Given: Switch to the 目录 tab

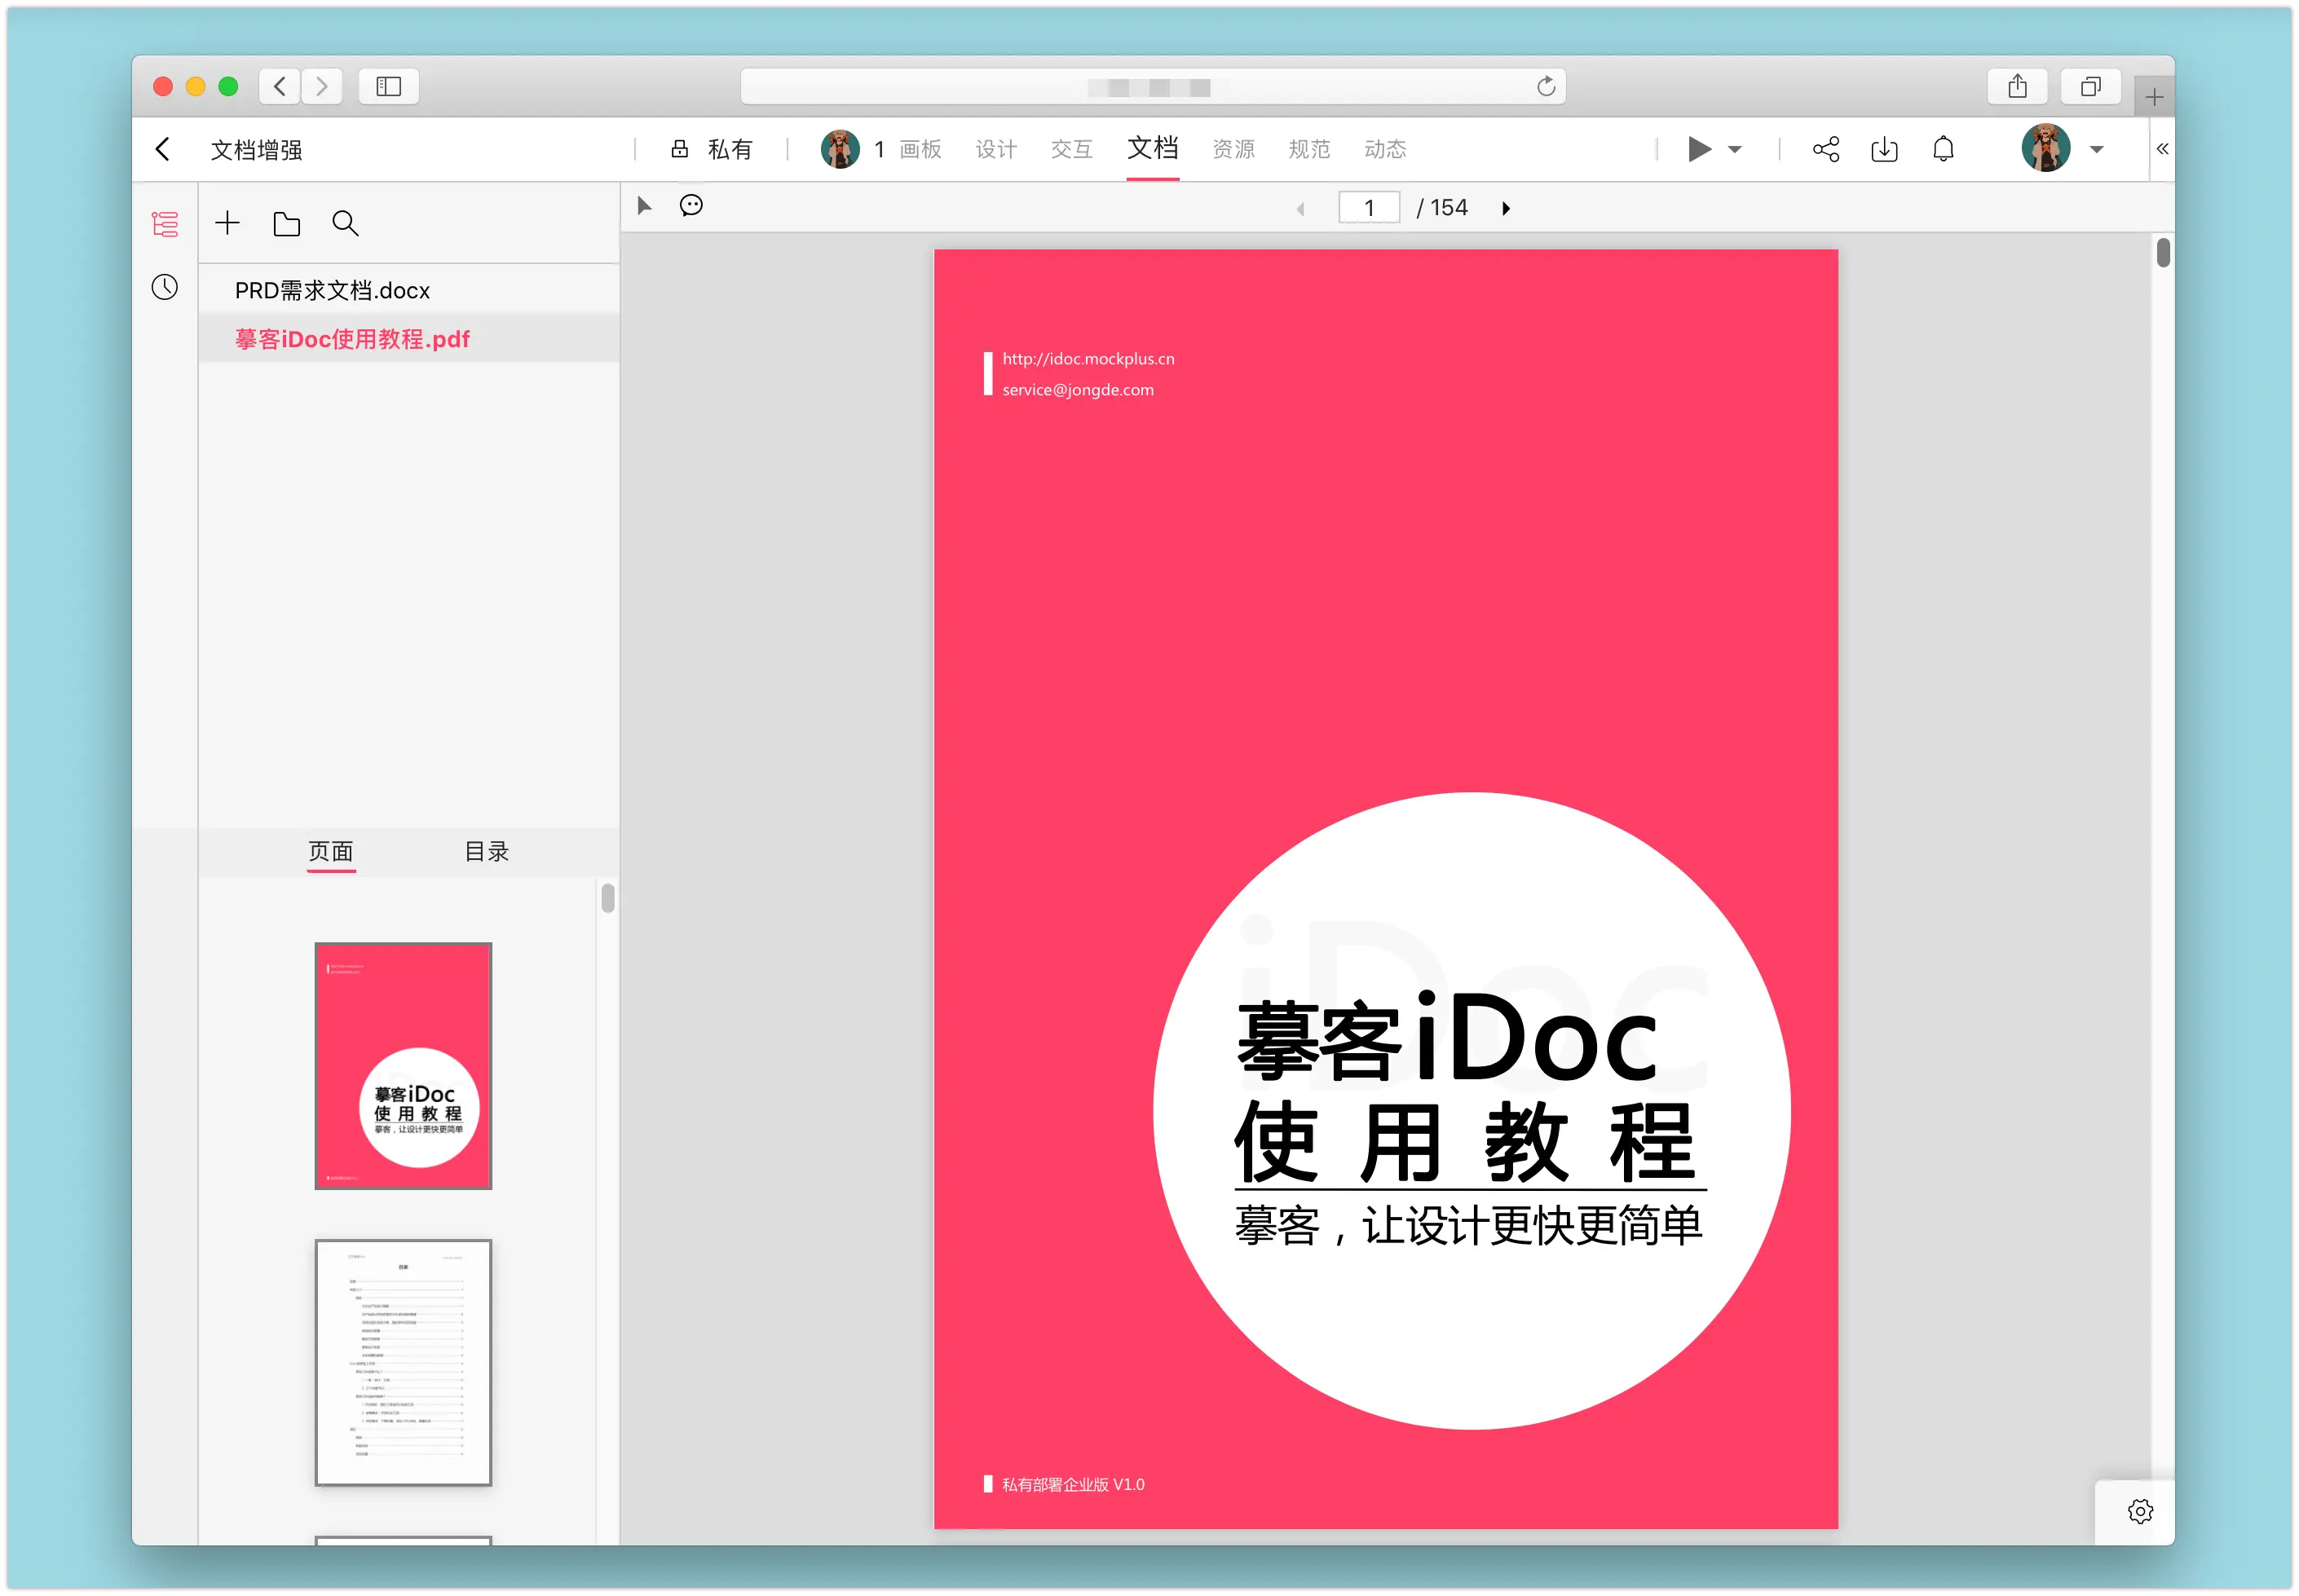Looking at the screenshot, I should 487,851.
